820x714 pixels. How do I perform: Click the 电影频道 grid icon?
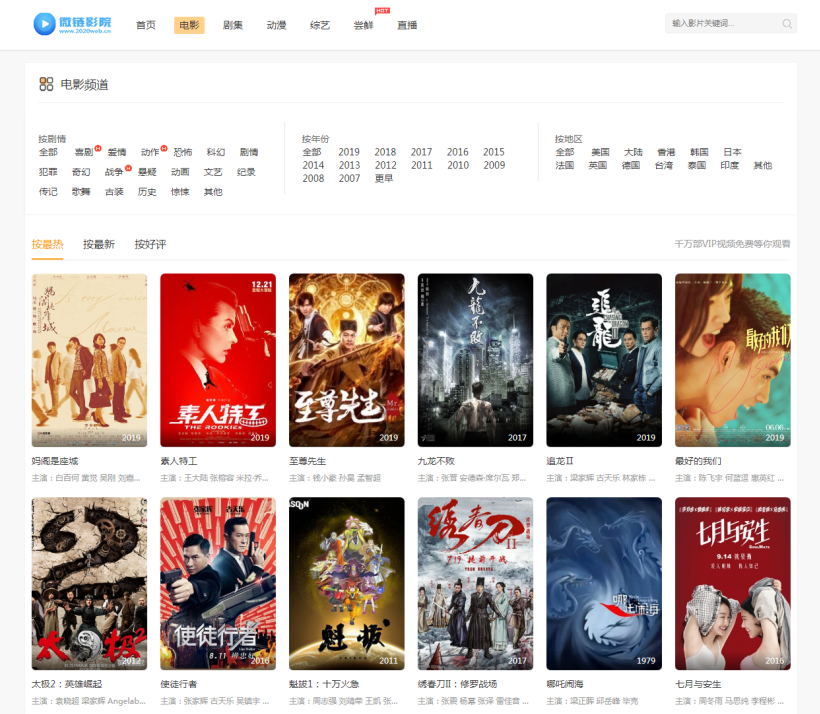point(46,84)
